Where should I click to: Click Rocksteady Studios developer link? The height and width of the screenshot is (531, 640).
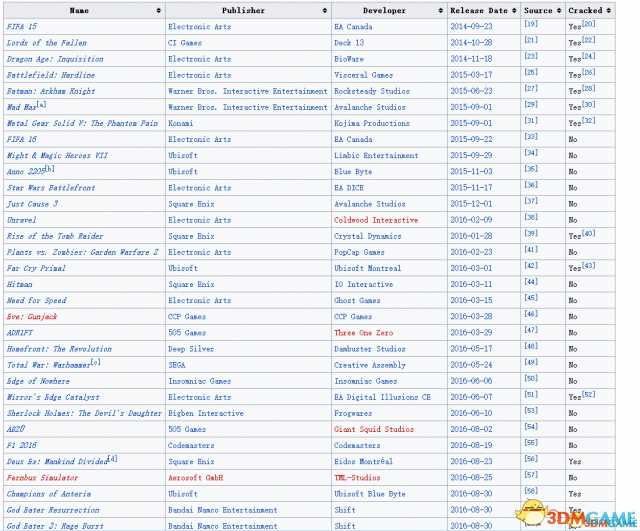tap(371, 91)
